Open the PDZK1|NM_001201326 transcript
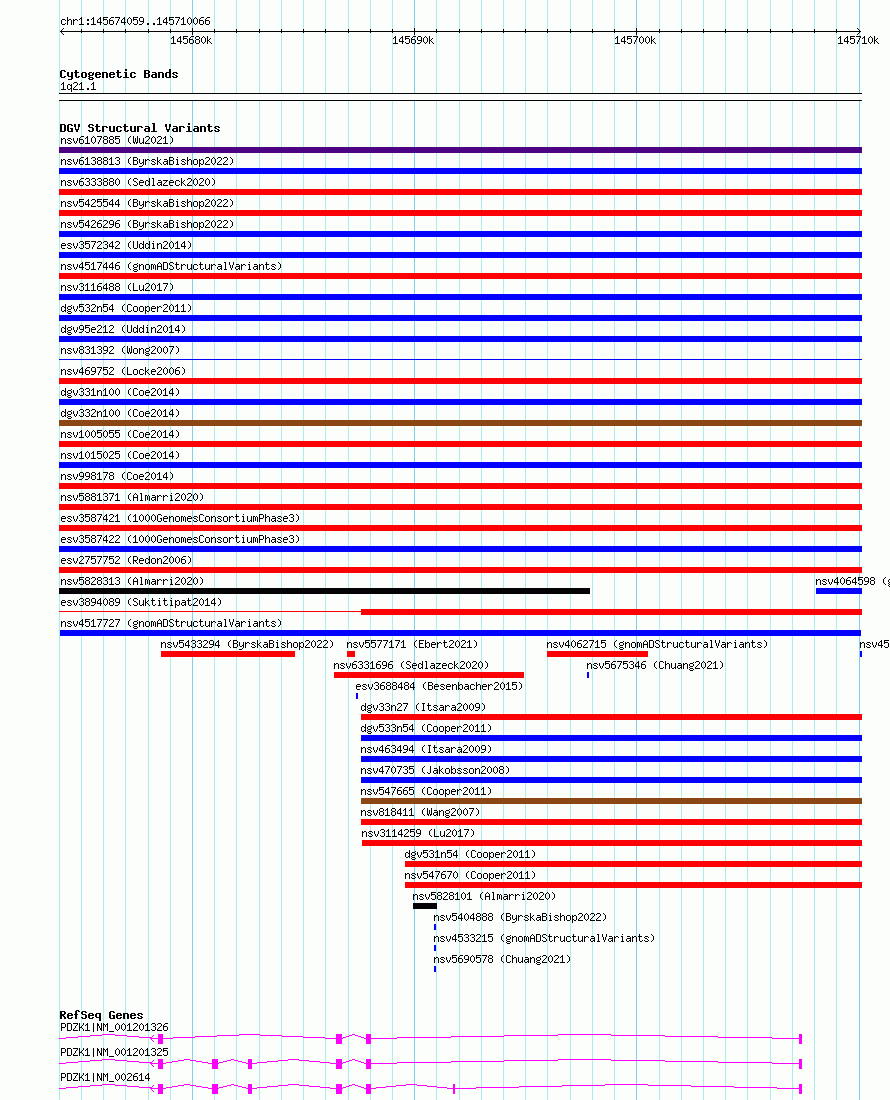This screenshot has width=890, height=1100. pos(114,1028)
